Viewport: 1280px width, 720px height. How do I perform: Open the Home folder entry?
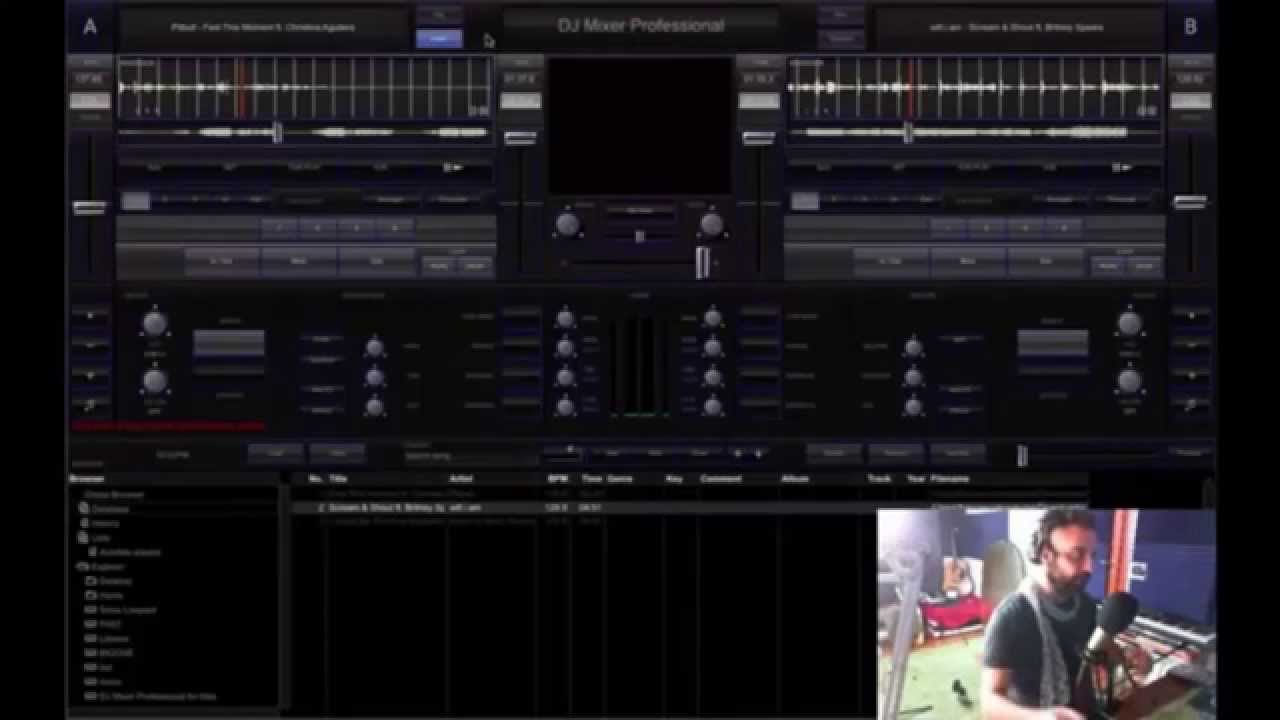(111, 595)
